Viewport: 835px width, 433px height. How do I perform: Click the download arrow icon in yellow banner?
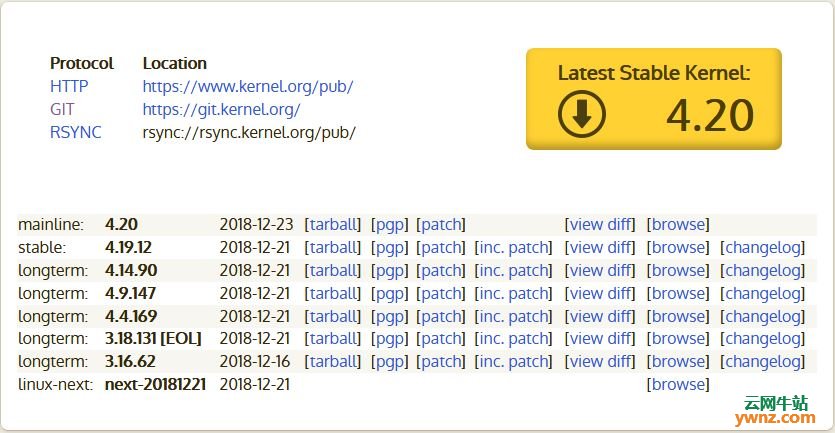tap(582, 114)
